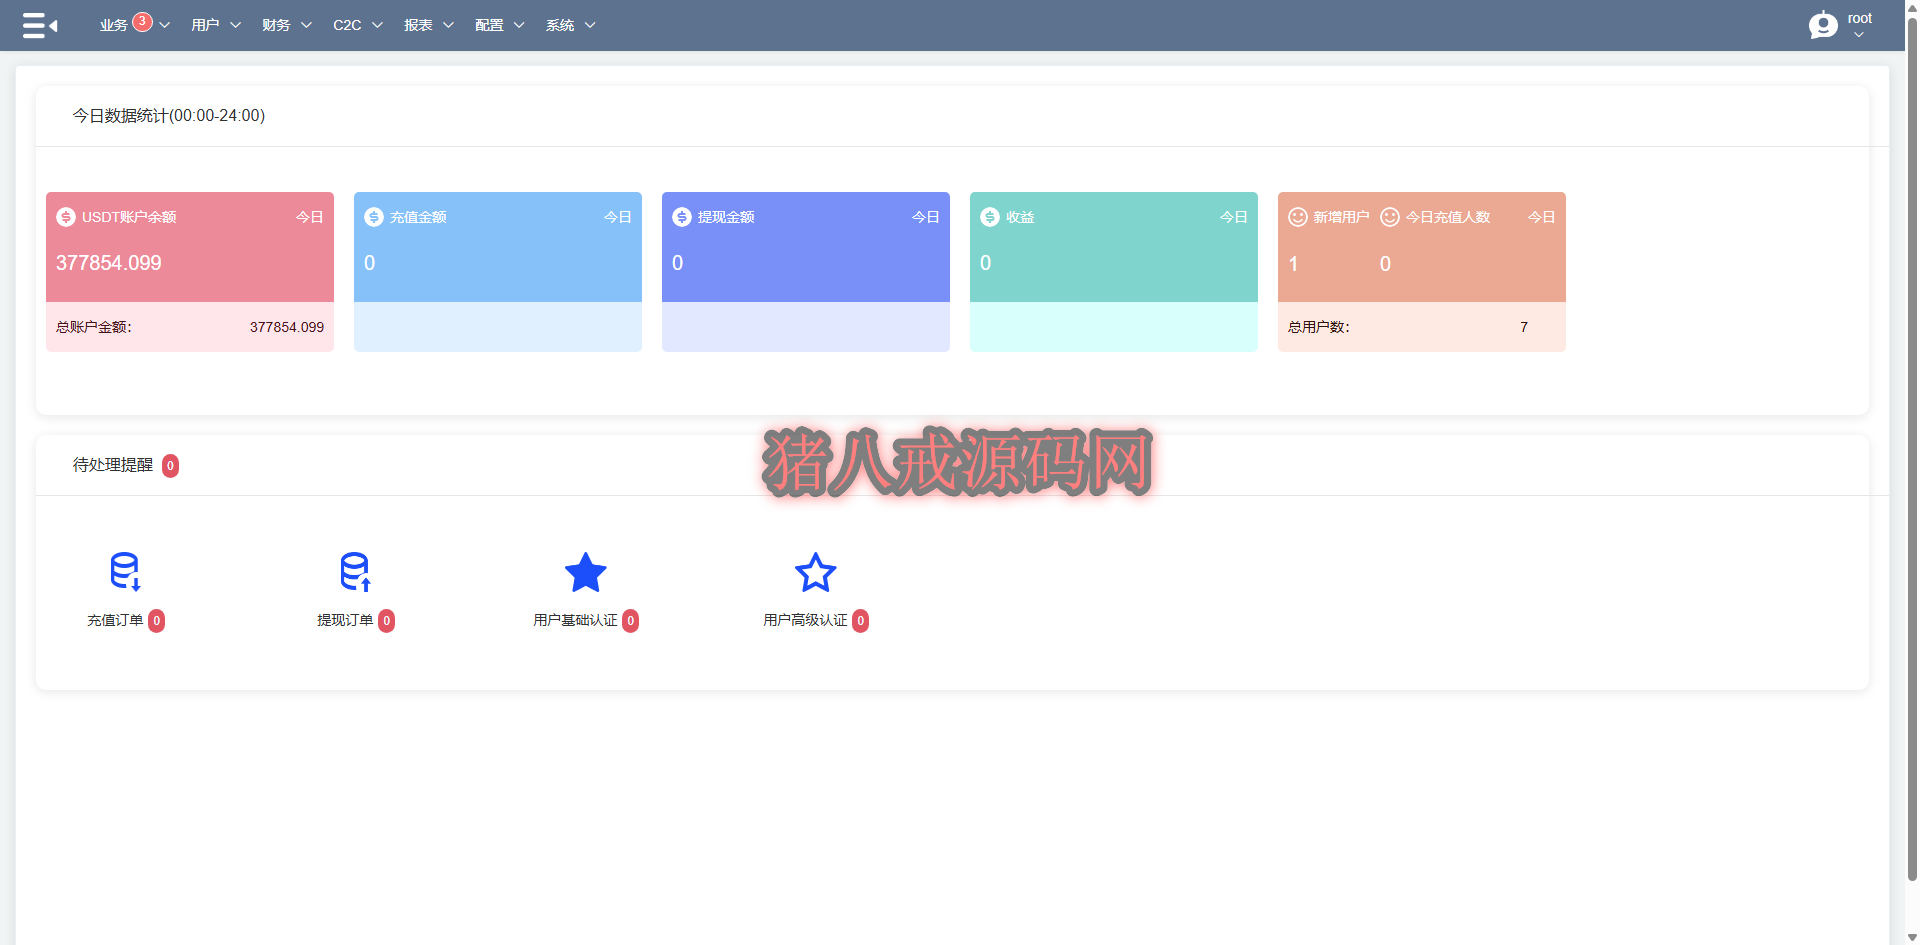Expand the 财务 menu chevron
This screenshot has height=945, width=1920.
pyautogui.click(x=306, y=25)
